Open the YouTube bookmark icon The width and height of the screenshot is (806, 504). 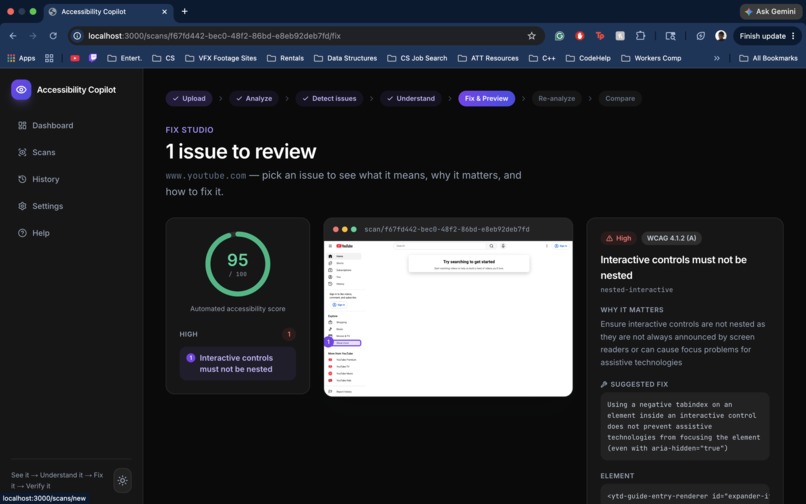75,58
